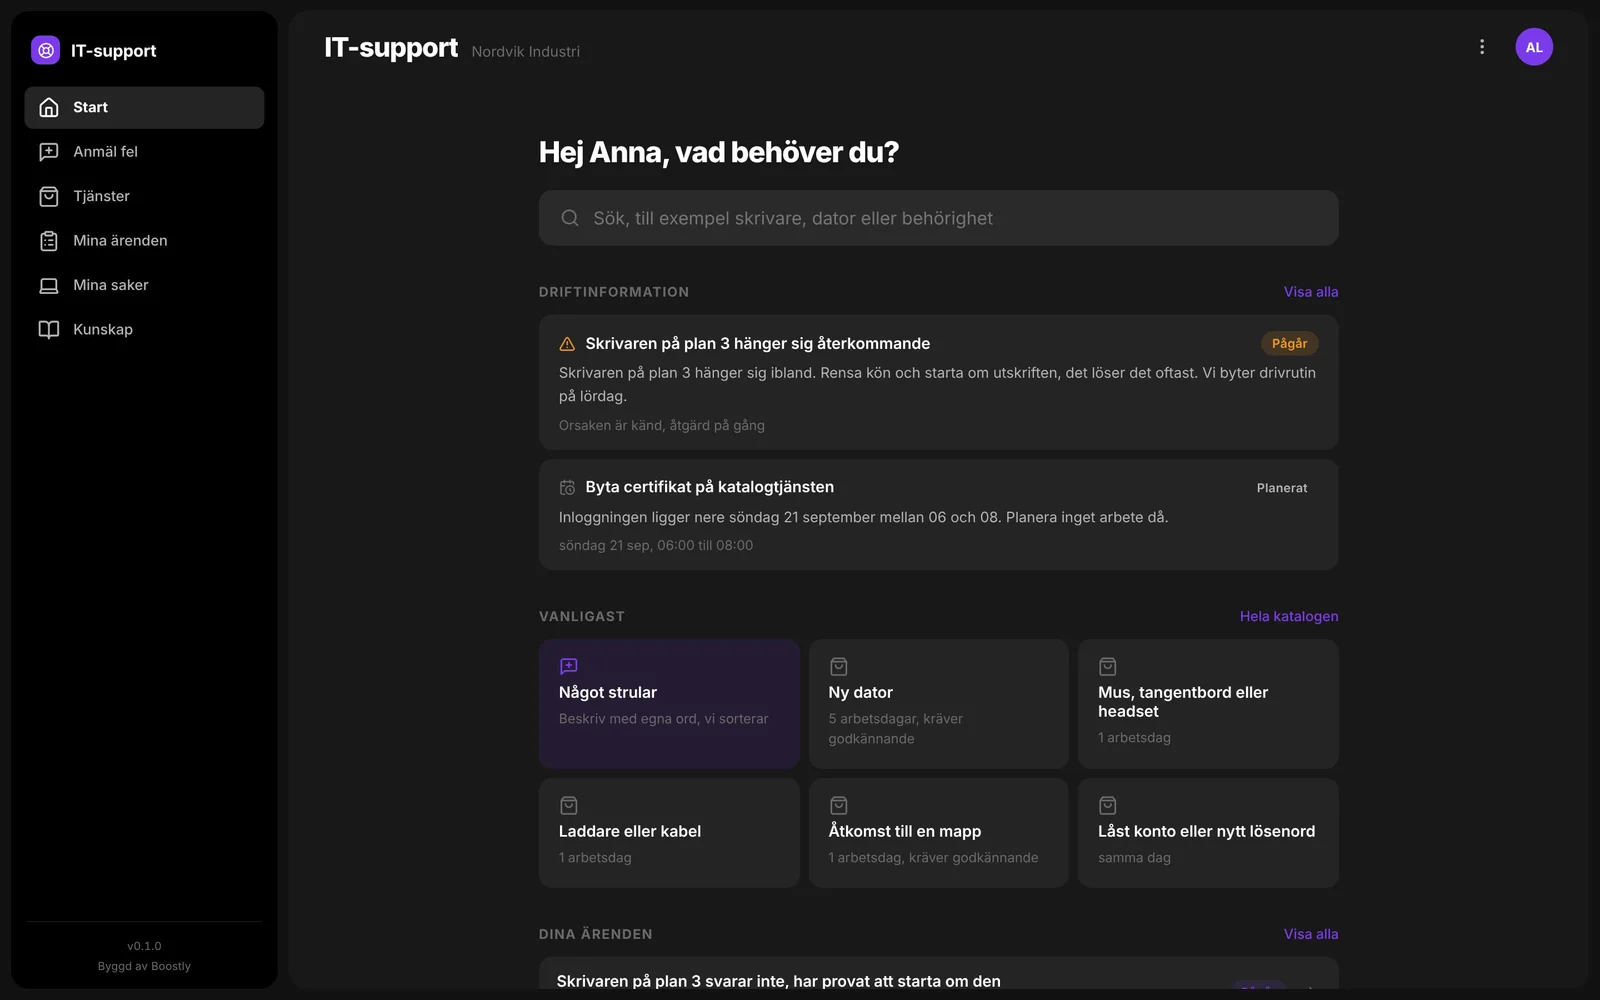Viewport: 1600px width, 1000px height.
Task: Open Skrivaren på plan 3 hänger sig notice
Action: click(938, 382)
